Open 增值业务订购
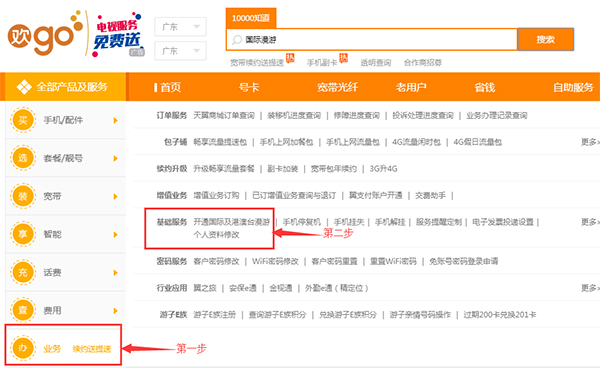Image resolution: width=600 pixels, height=372 pixels. point(216,195)
